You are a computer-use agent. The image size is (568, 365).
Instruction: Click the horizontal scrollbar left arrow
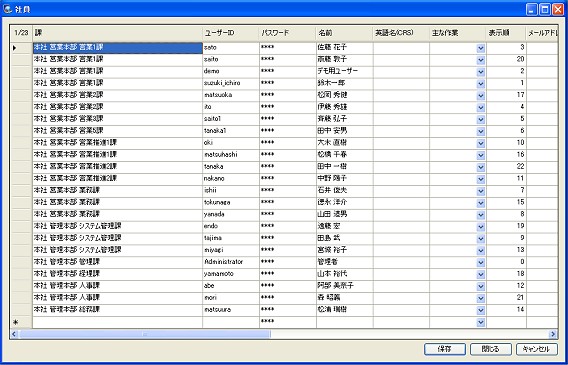[x=14, y=334]
